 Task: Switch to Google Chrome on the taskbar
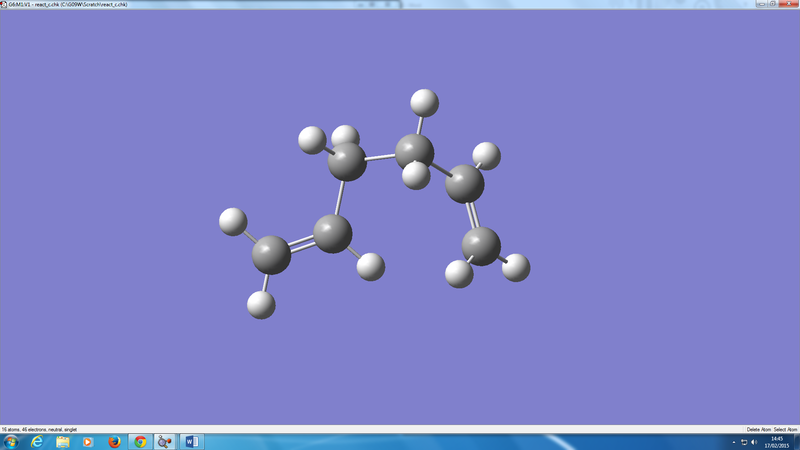click(140, 442)
